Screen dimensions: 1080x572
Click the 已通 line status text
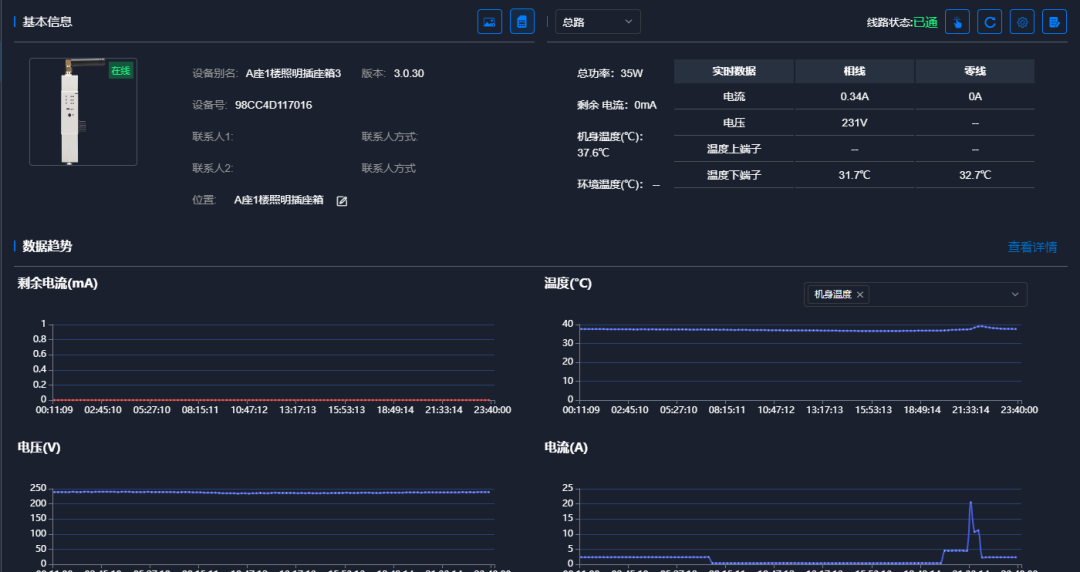tap(926, 22)
